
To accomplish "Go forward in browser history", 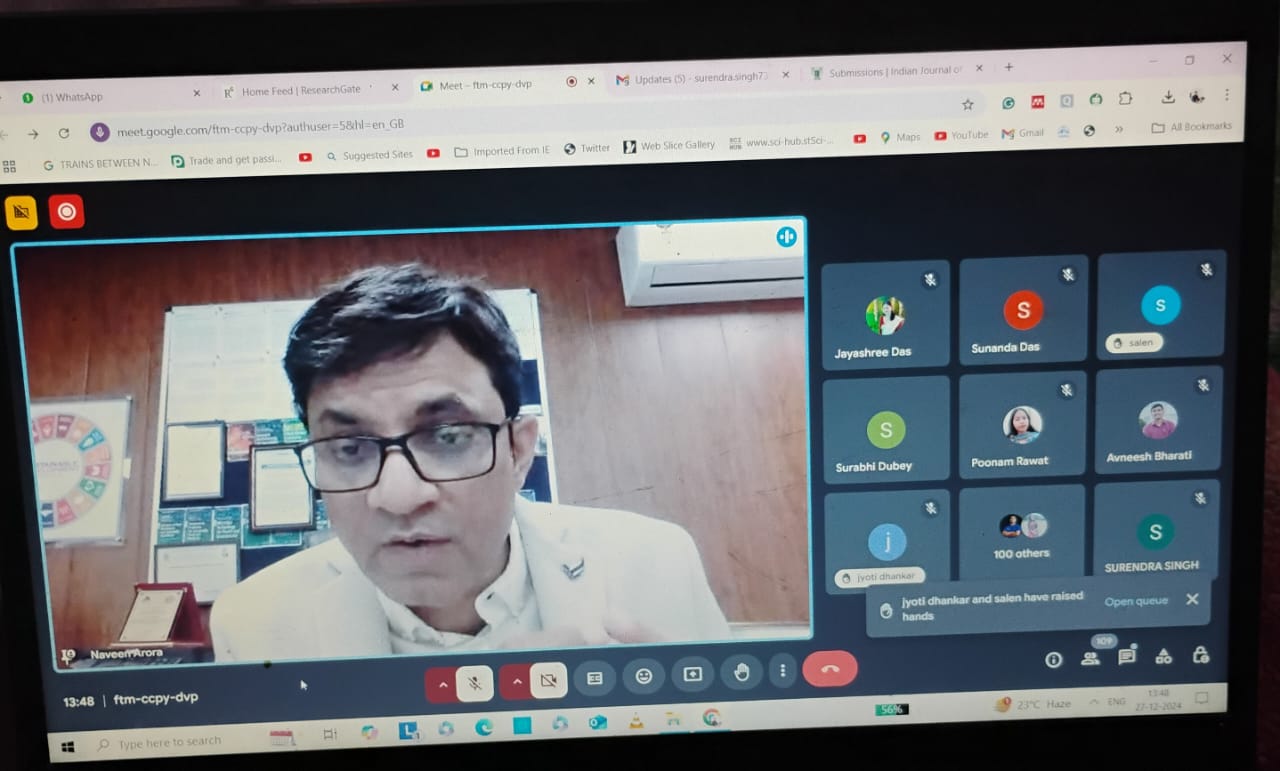I will pyautogui.click(x=33, y=134).
